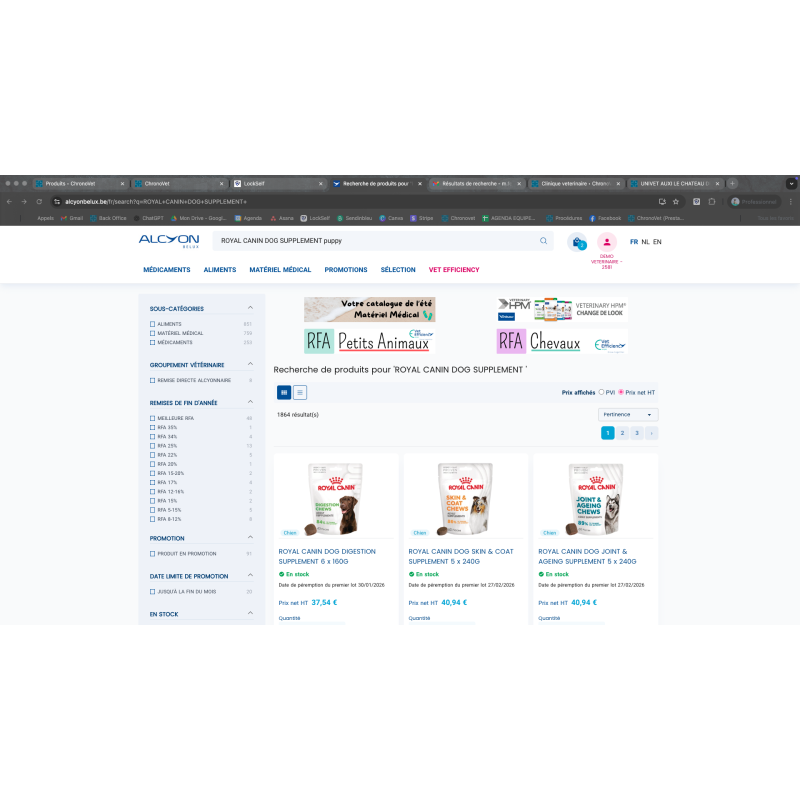
Task: Switch to the Produits - ChronoVet tab
Action: click(79, 184)
